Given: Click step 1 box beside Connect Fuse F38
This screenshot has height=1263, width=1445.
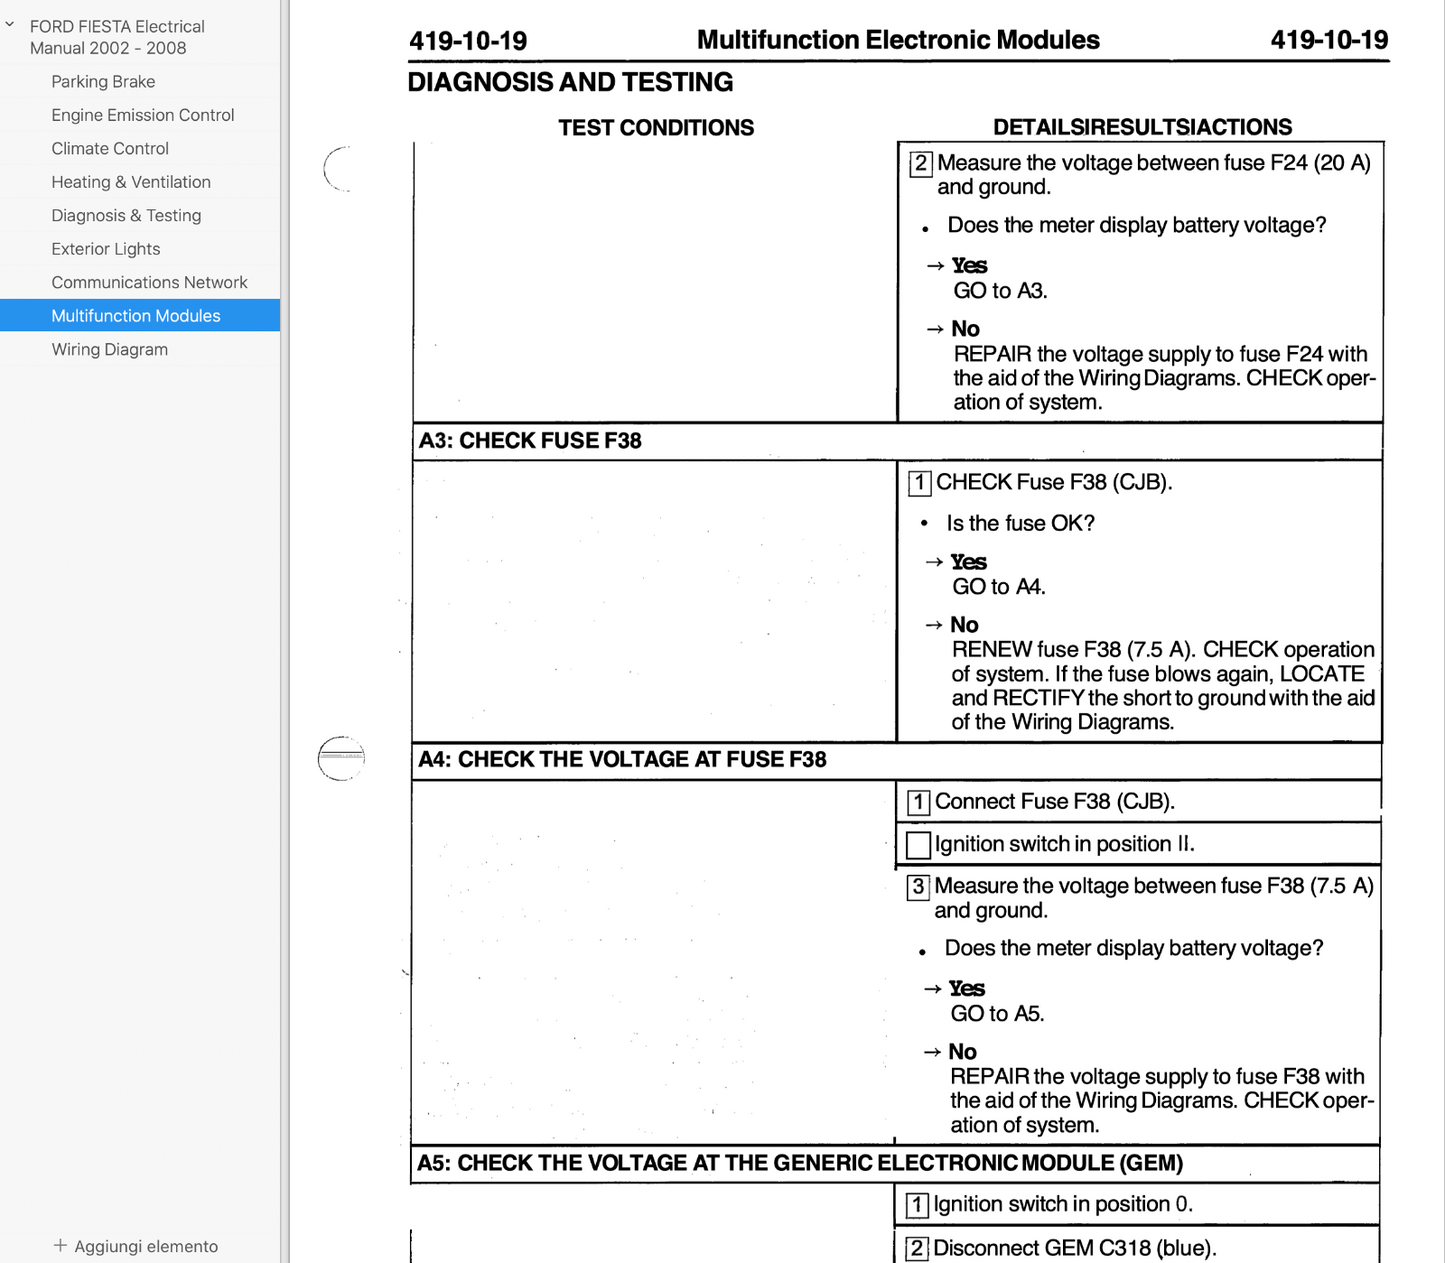Looking at the screenshot, I should (918, 802).
